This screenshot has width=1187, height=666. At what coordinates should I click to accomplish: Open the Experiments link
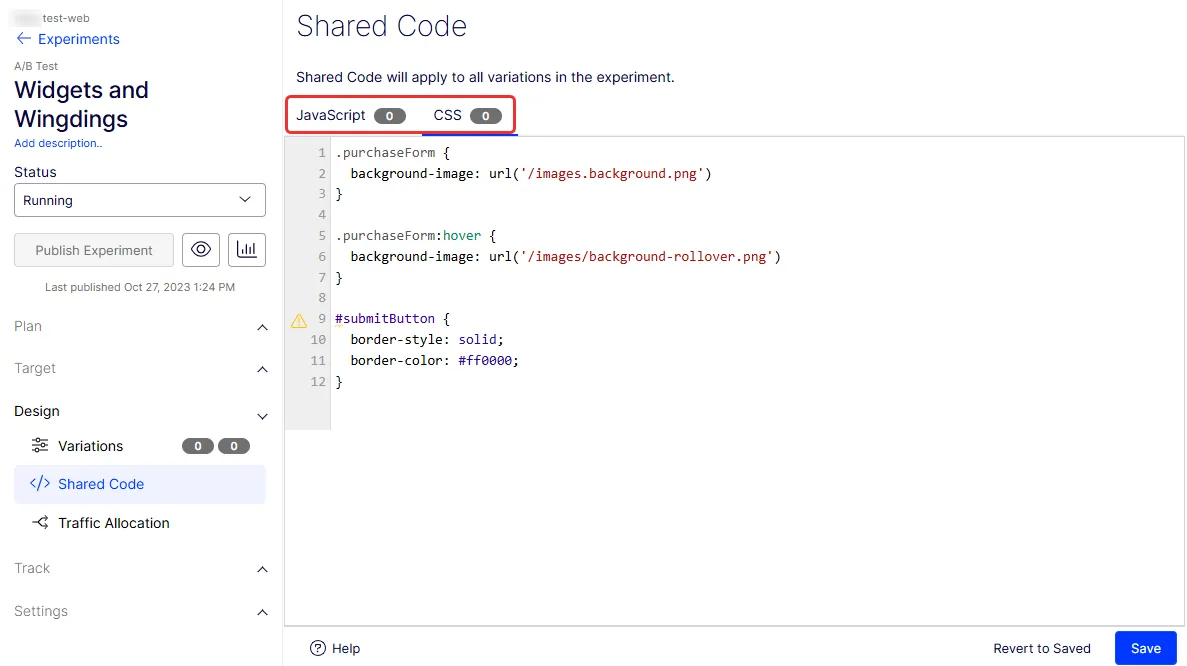tap(79, 39)
